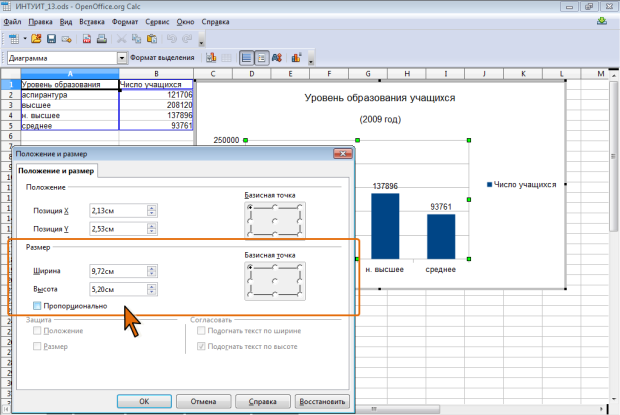Click the Export to PDF icon
Viewport: 620px width, 415px height.
(x=87, y=39)
